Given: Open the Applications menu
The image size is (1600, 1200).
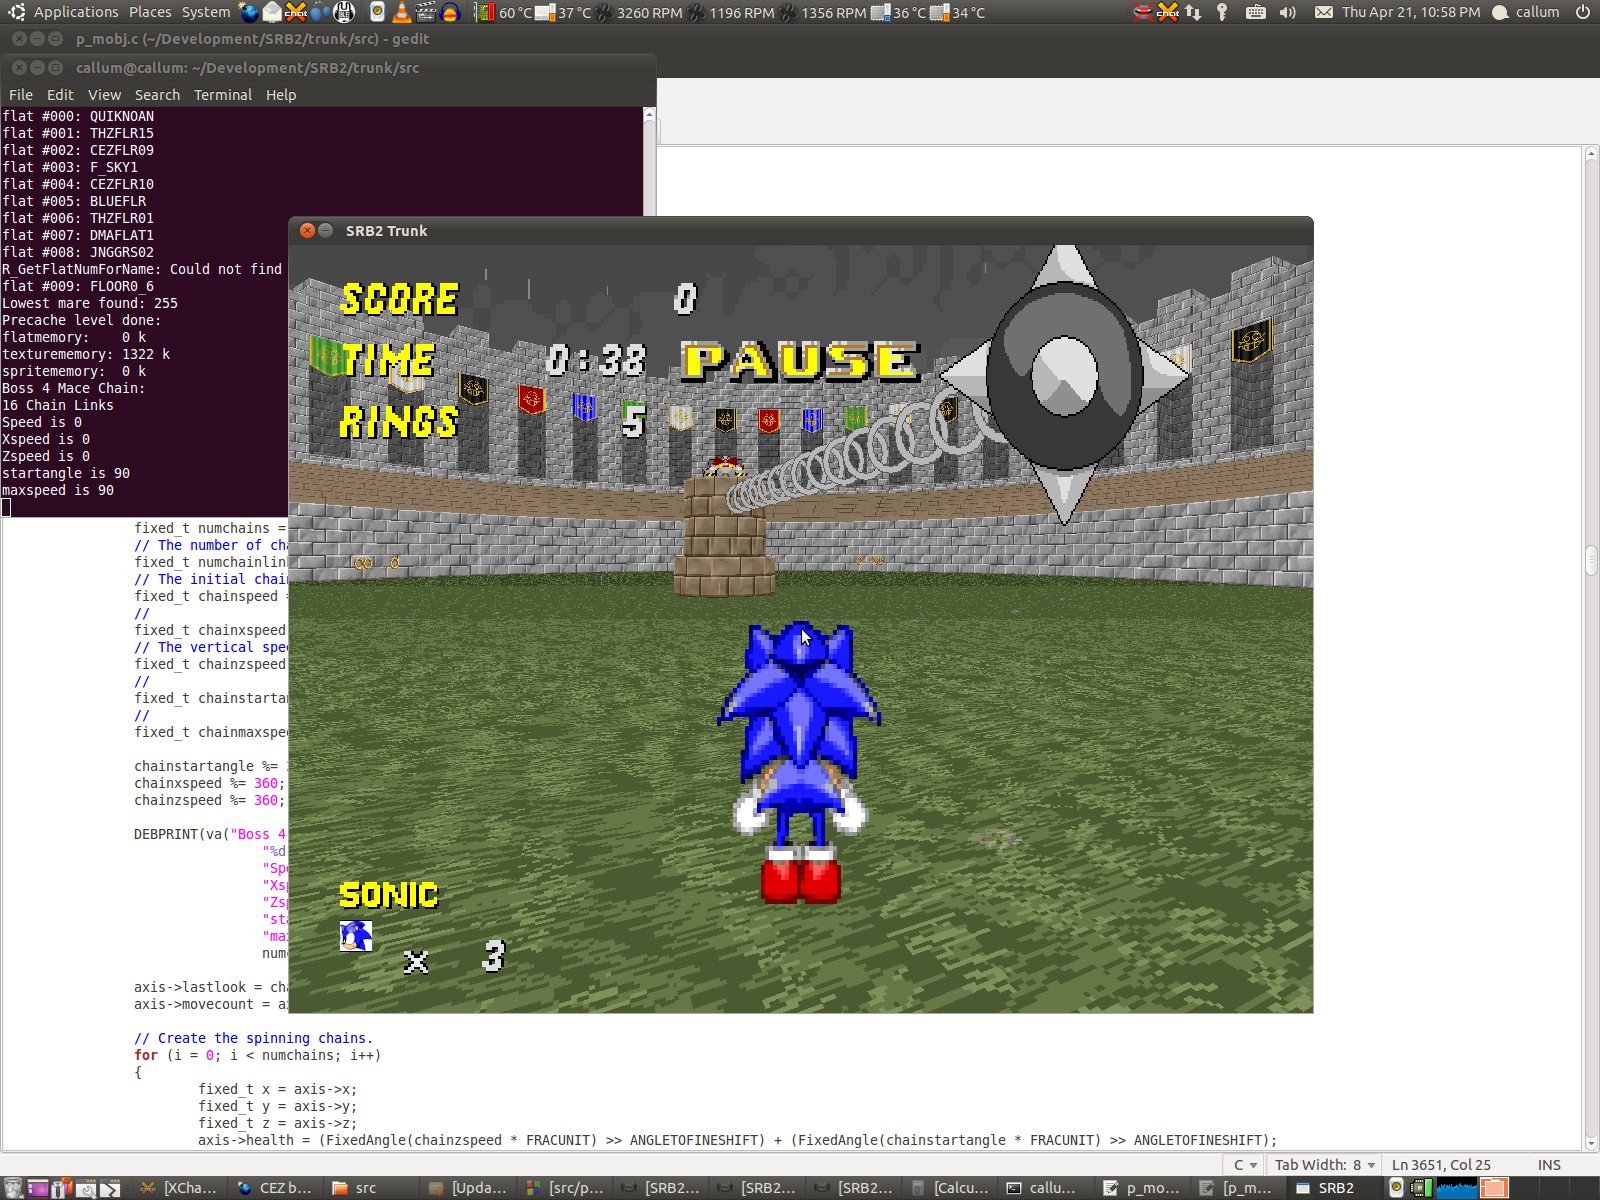Looking at the screenshot, I should click(x=75, y=12).
